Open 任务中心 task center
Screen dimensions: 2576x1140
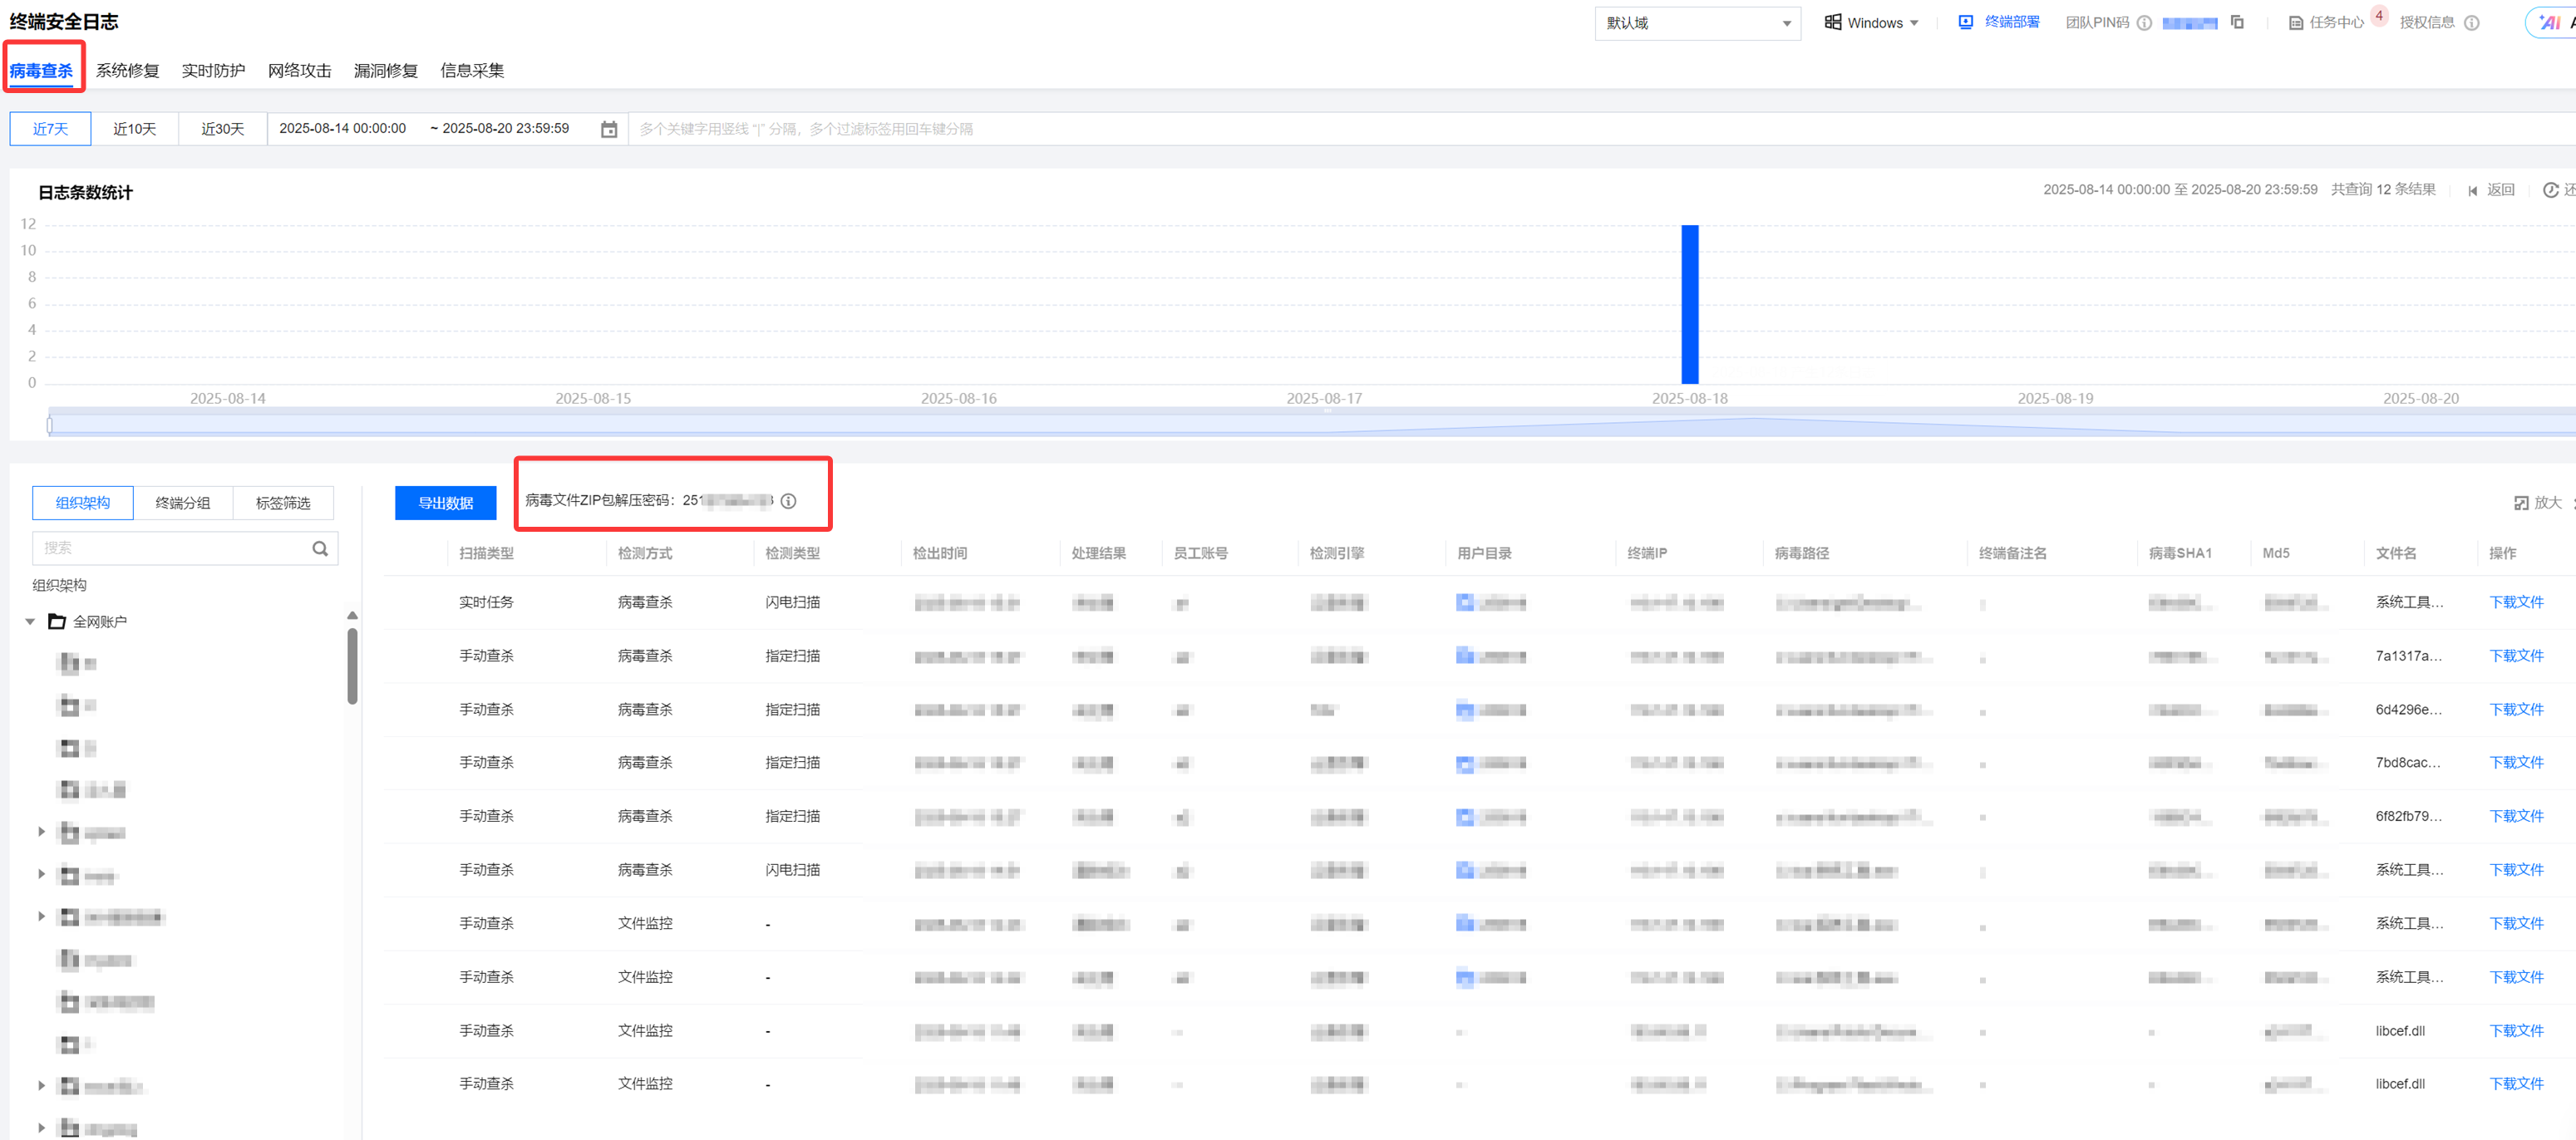point(2336,23)
